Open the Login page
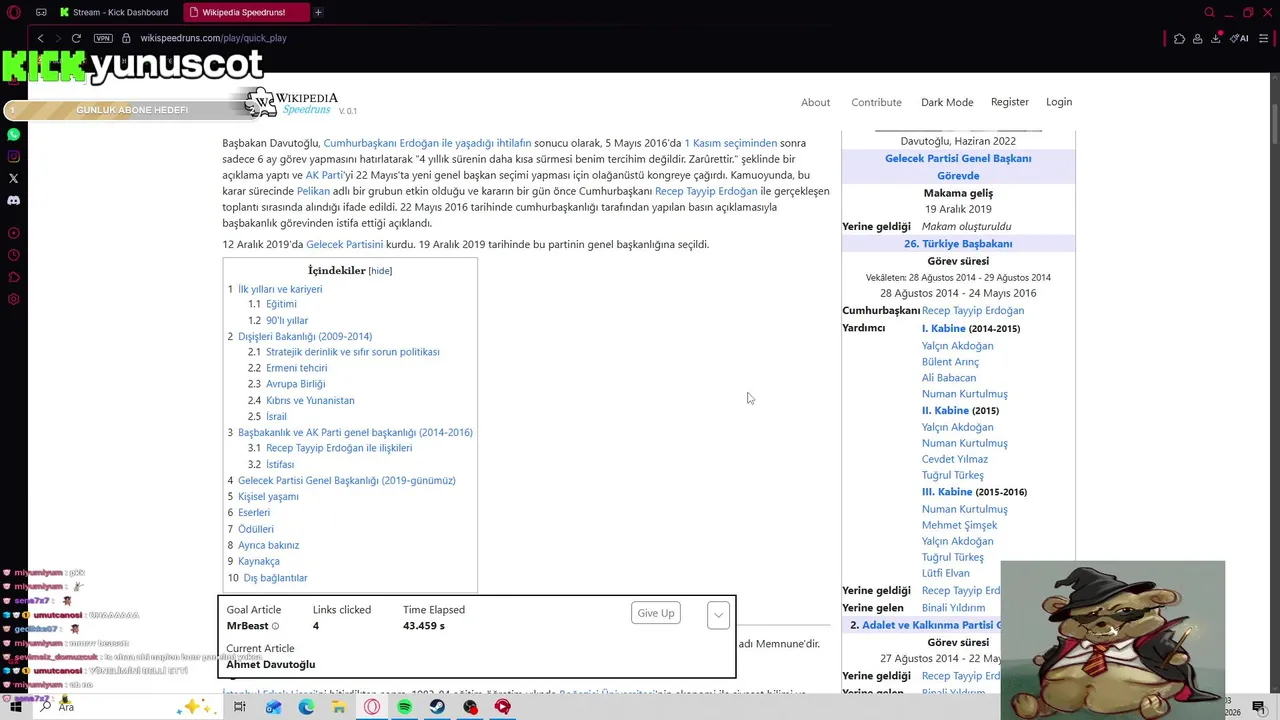This screenshot has height=720, width=1280. [x=1059, y=102]
